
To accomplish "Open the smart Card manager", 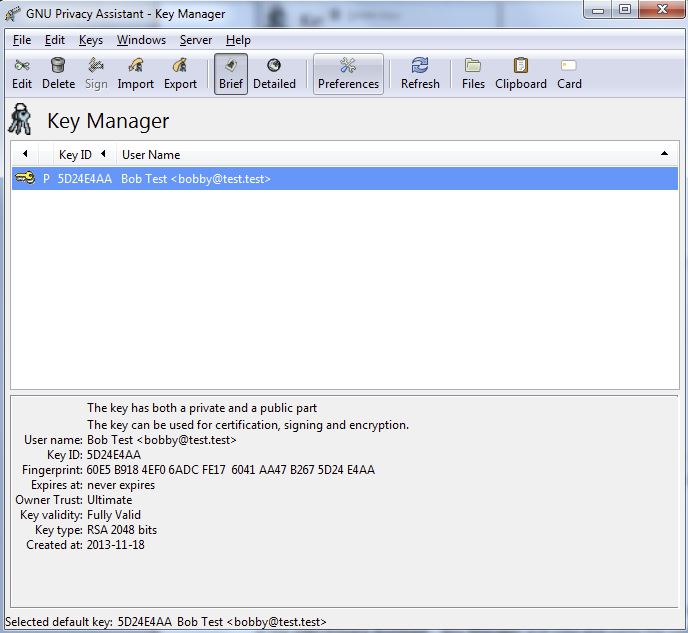I will 569,74.
